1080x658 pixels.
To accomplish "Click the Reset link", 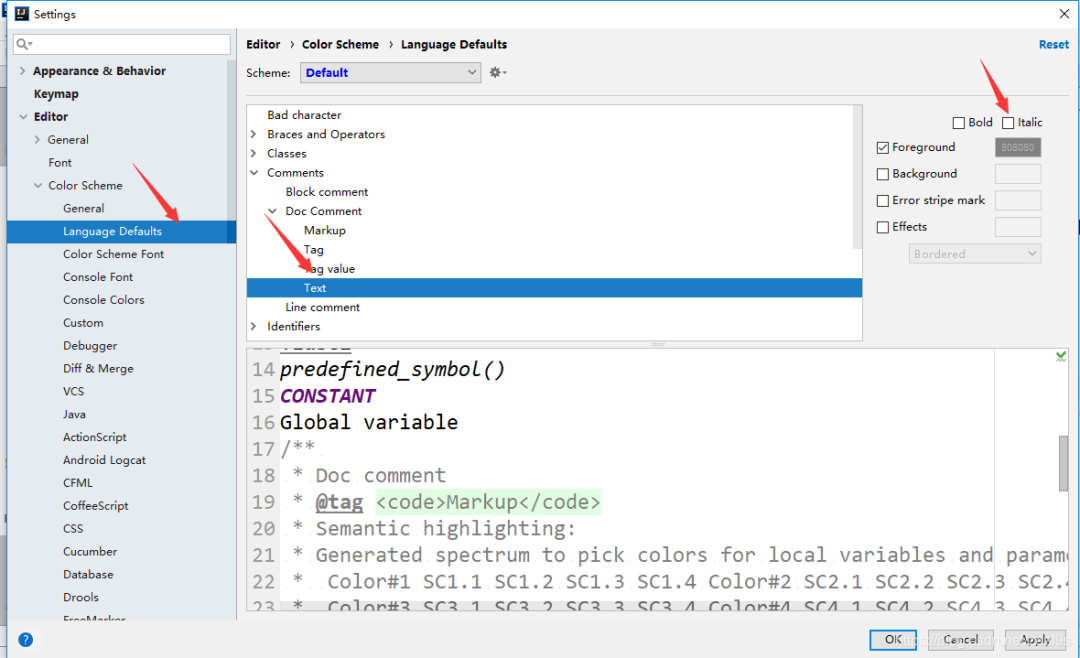I will coord(1054,44).
